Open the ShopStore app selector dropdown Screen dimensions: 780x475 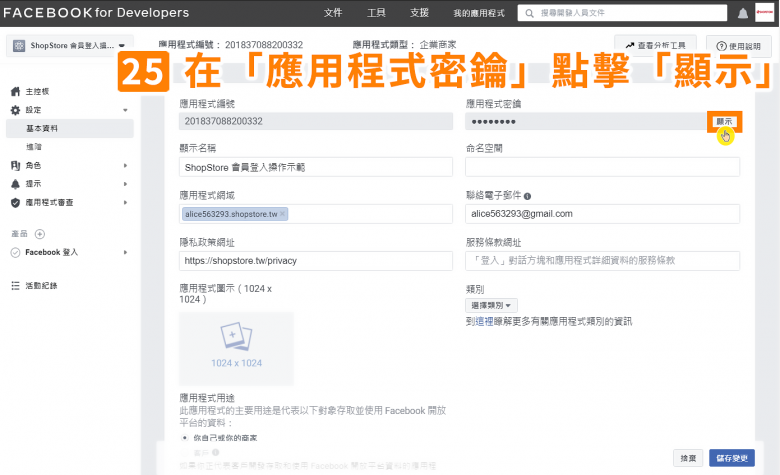click(x=70, y=46)
